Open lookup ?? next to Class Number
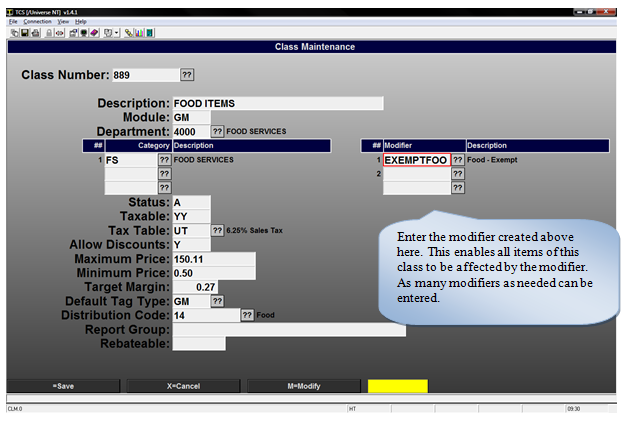625x425 pixels. pos(187,75)
